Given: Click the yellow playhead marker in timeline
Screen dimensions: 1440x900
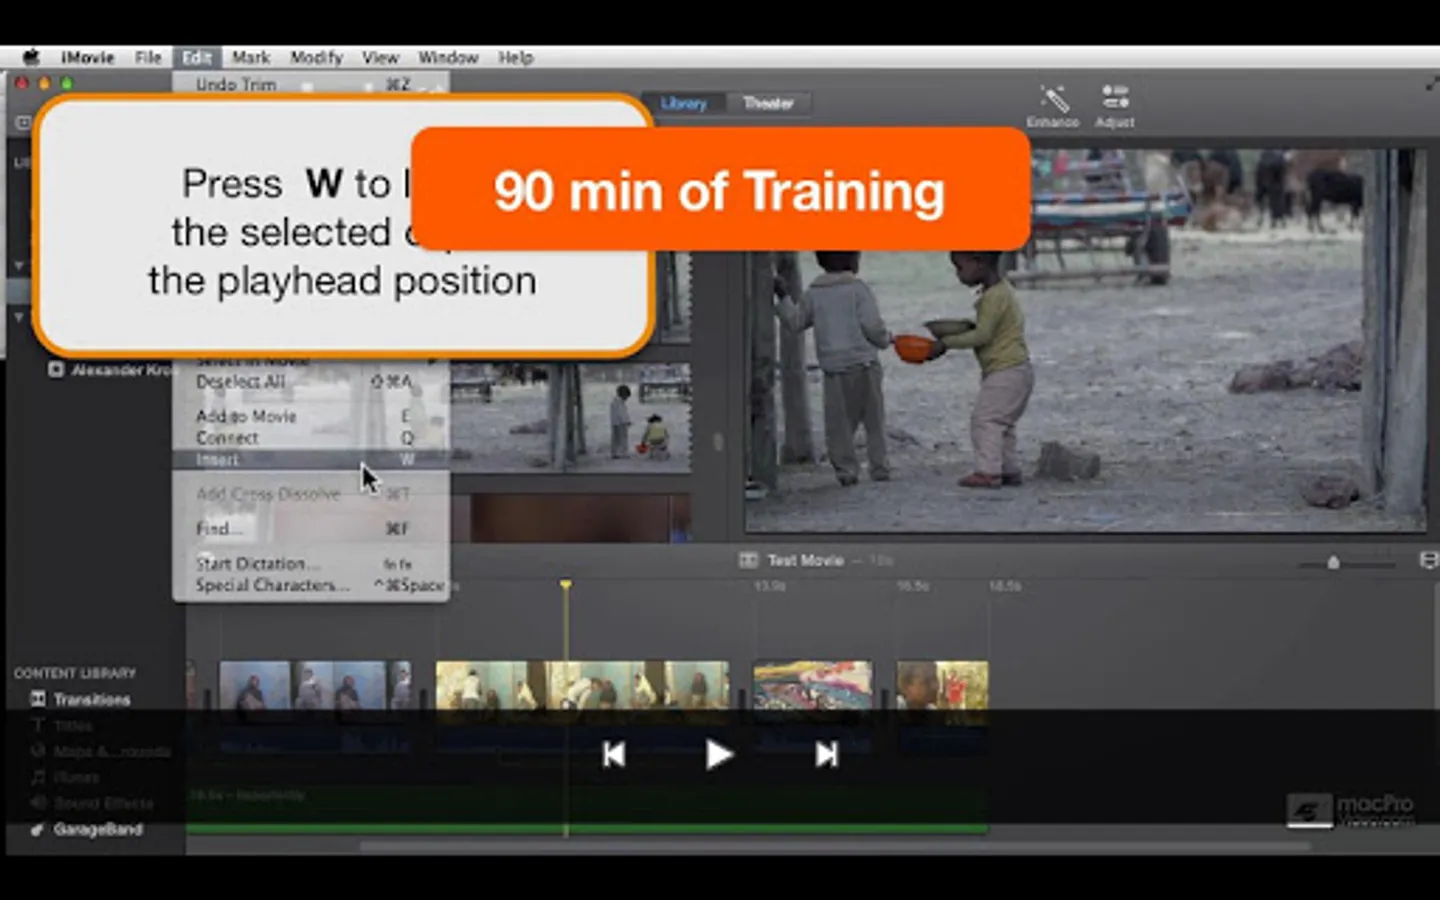Looking at the screenshot, I should (x=566, y=584).
